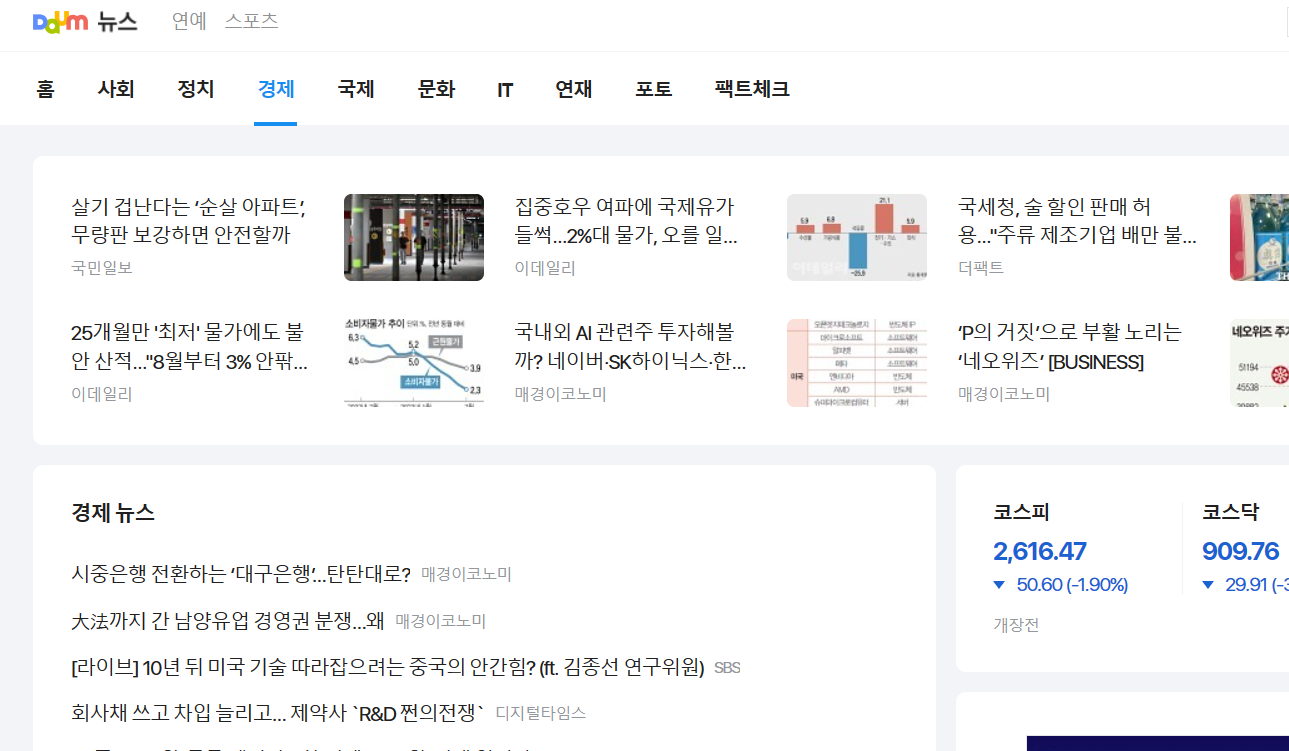
Task: Click the SBS source label
Action: (727, 667)
